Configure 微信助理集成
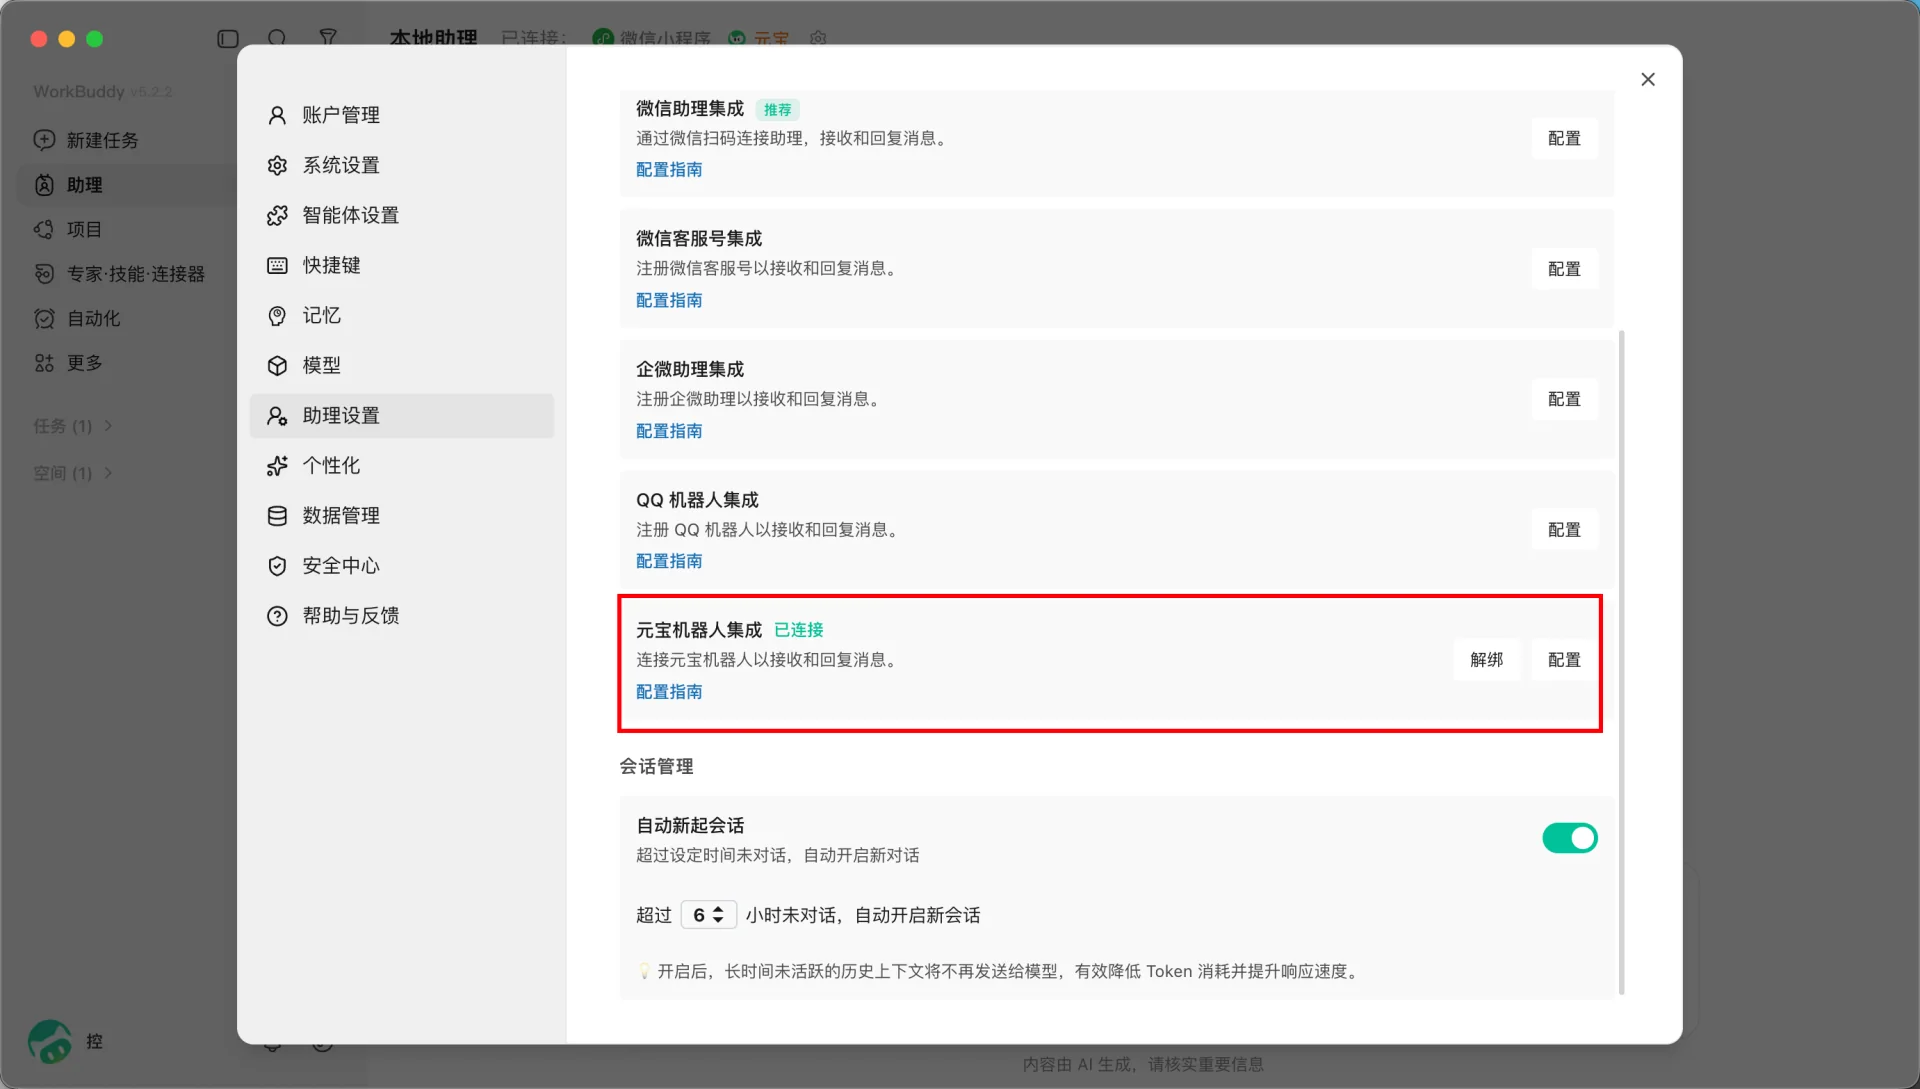Screen dimensions: 1920x1089 [1564, 138]
